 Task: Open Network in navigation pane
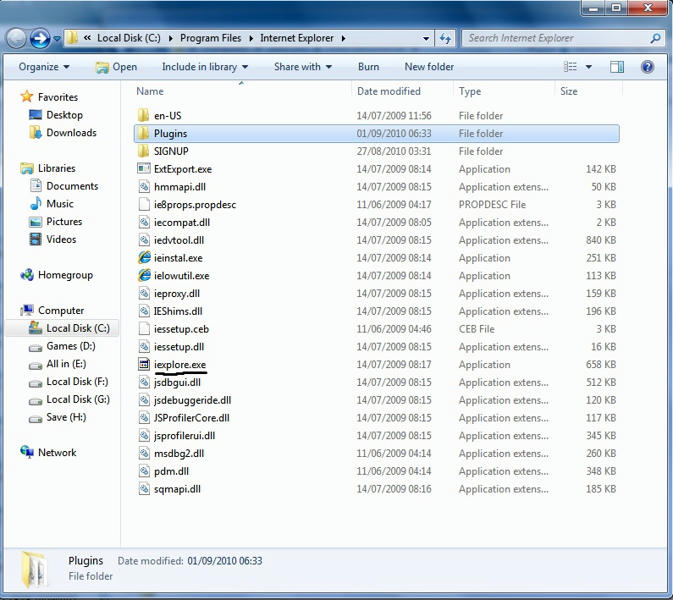pyautogui.click(x=57, y=452)
